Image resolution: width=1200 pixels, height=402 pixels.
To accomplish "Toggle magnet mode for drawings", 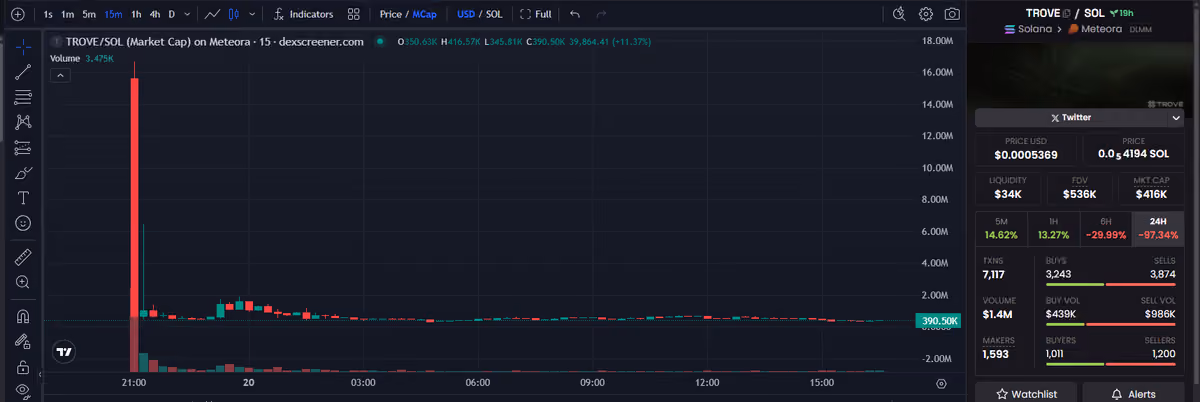I will click(x=23, y=316).
